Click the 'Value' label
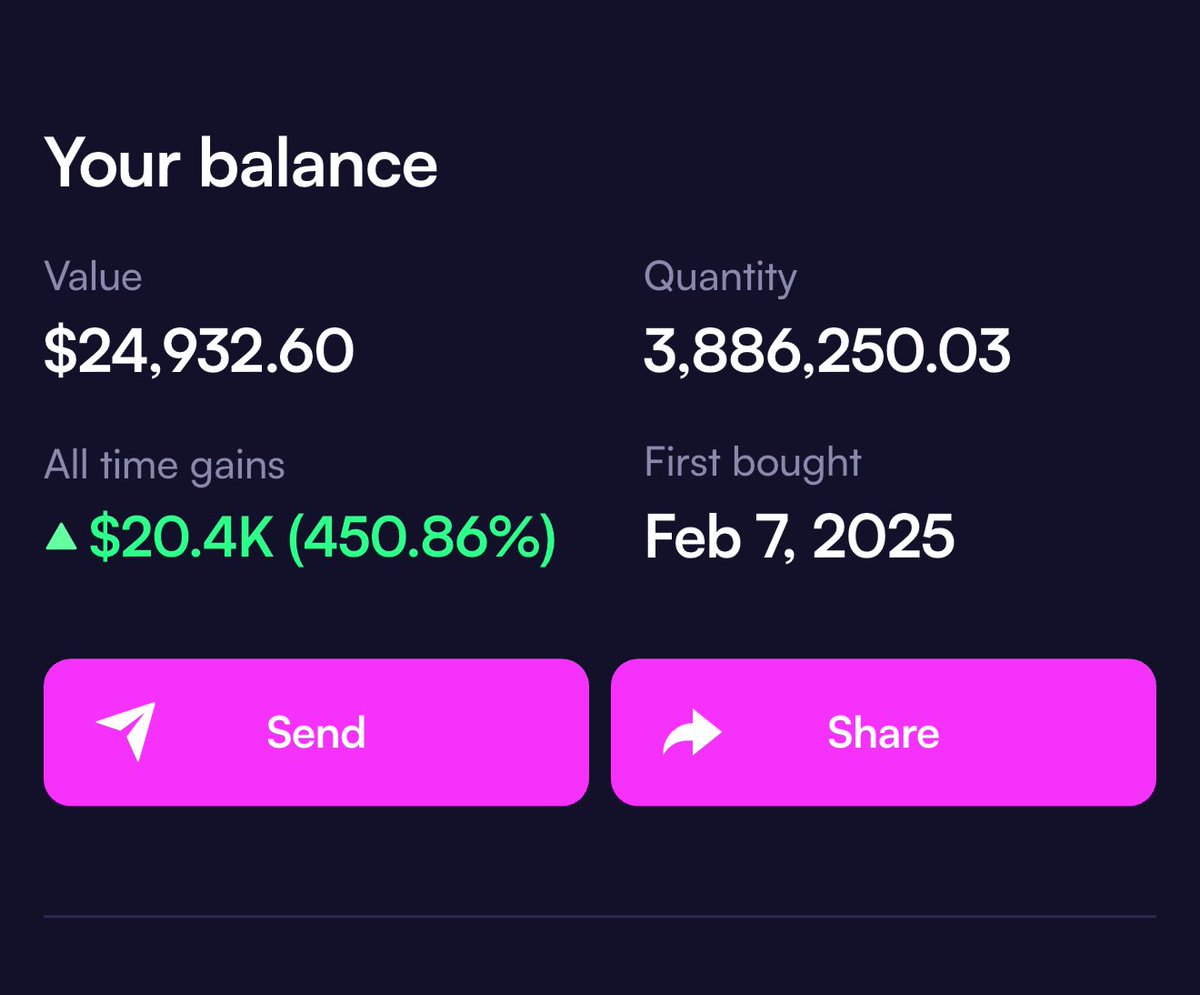This screenshot has height=995, width=1200. (93, 277)
